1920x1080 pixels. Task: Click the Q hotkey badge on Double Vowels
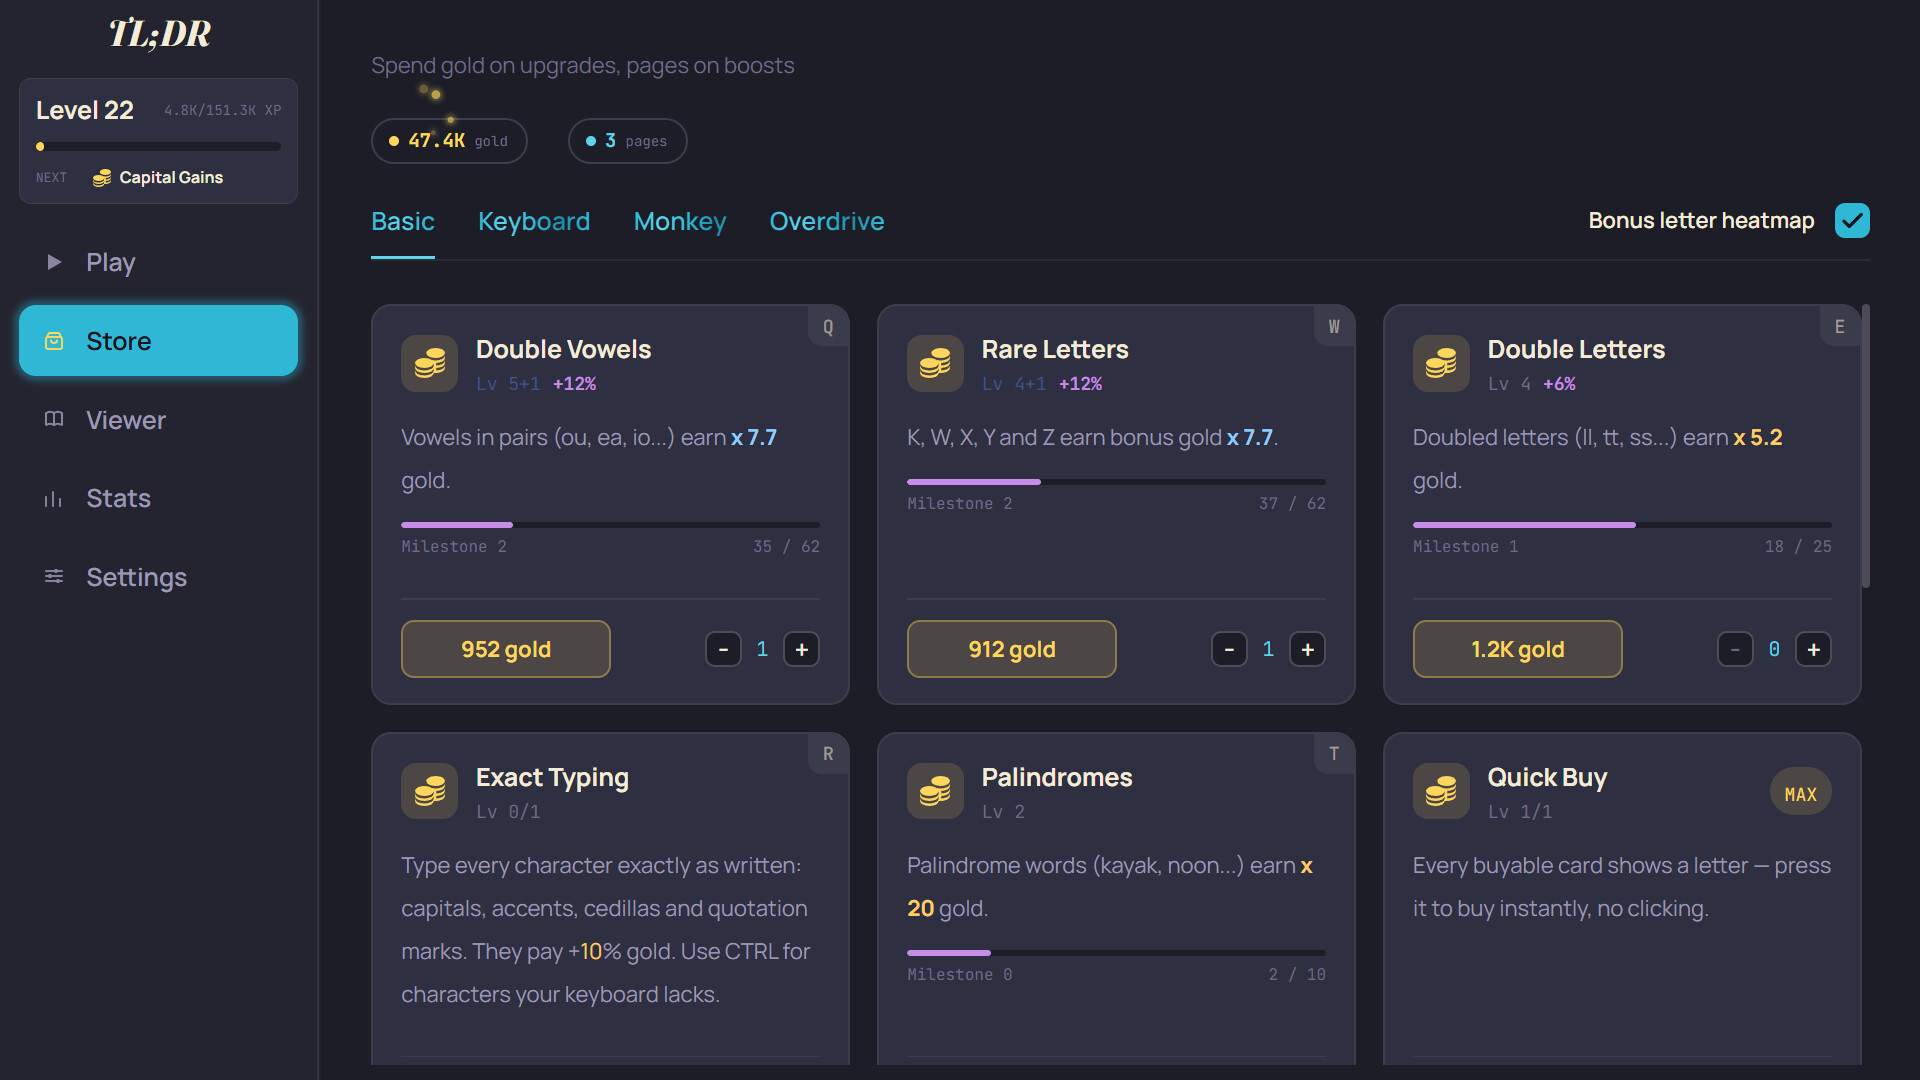pyautogui.click(x=828, y=327)
